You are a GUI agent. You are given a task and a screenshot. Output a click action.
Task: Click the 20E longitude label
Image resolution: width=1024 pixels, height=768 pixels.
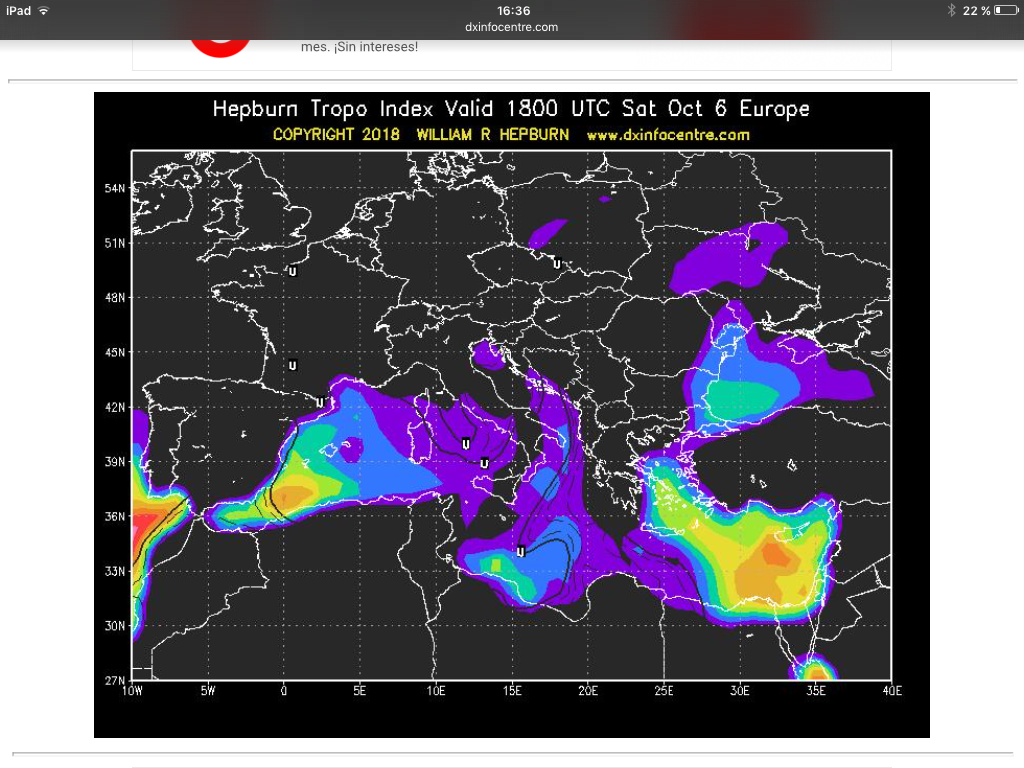point(588,691)
